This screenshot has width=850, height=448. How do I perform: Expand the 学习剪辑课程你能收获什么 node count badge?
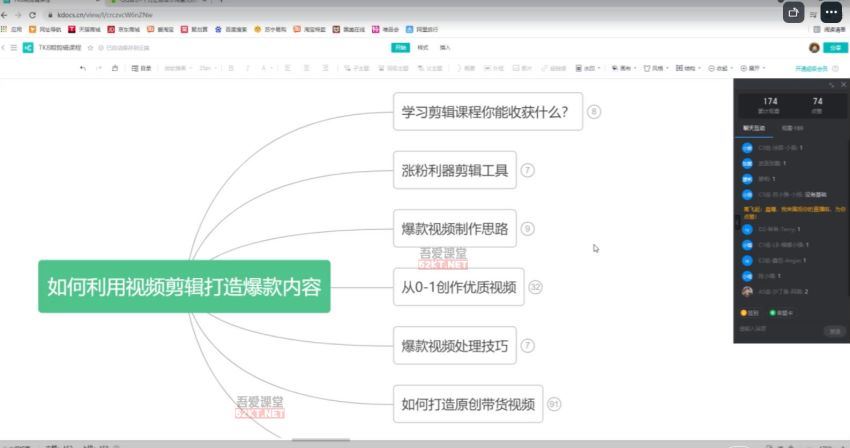[594, 112]
